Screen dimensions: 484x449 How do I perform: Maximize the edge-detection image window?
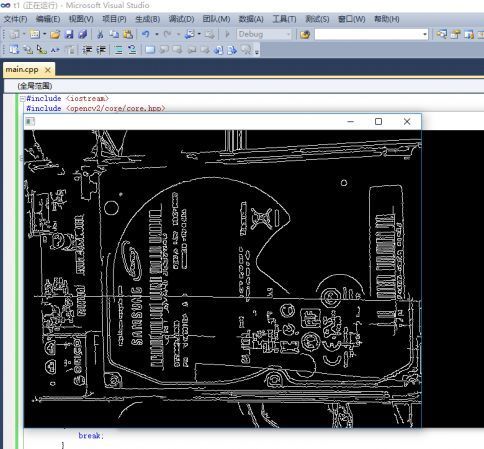pos(378,122)
